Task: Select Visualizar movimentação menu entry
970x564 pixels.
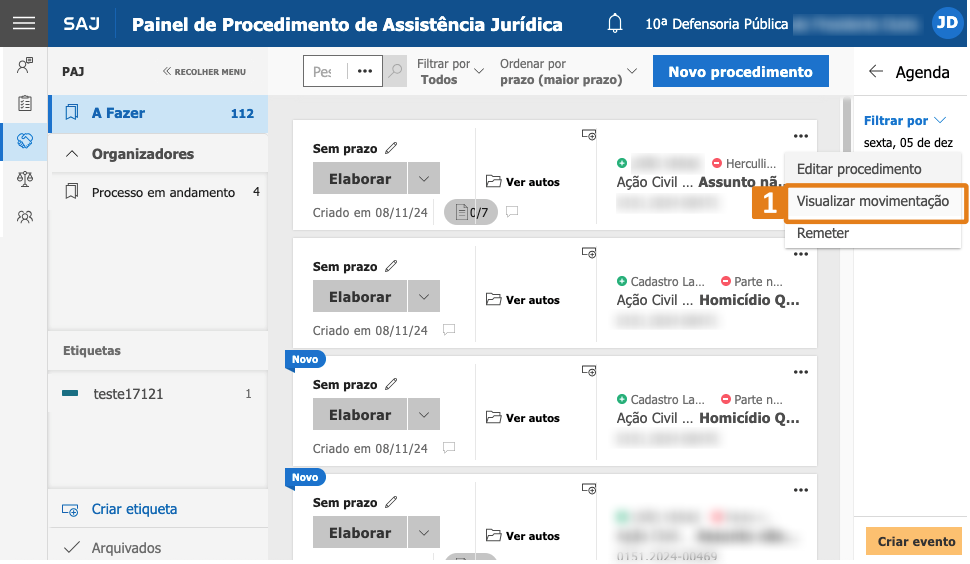Action: (x=872, y=201)
